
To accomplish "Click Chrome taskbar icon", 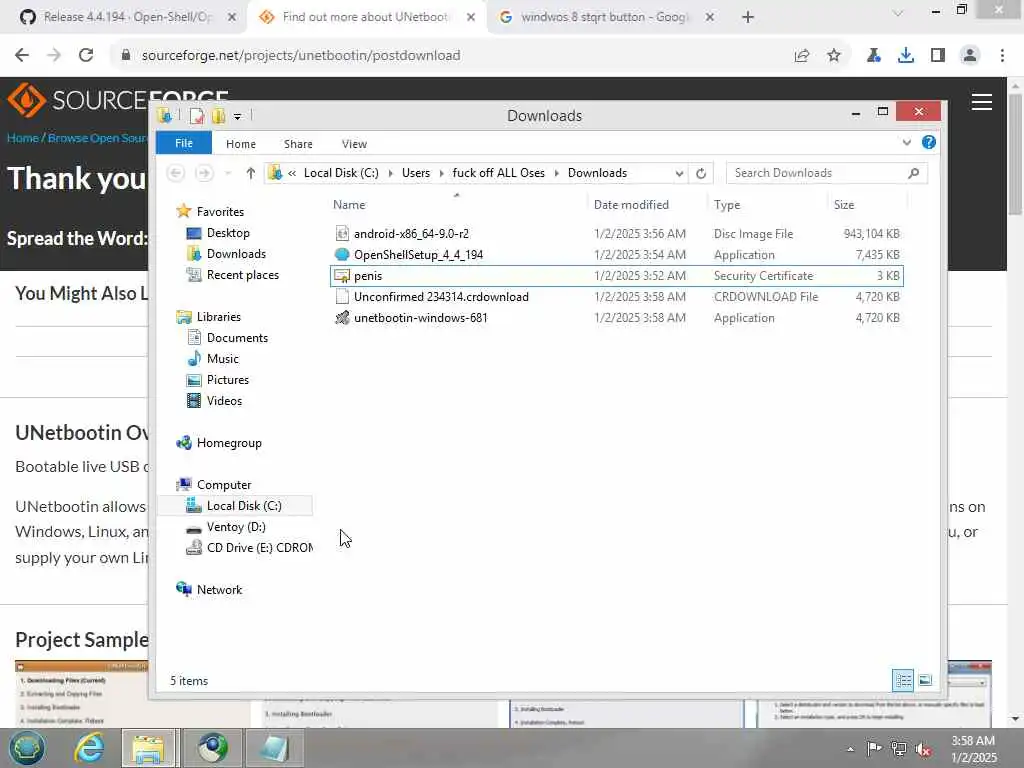I will pos(212,748).
